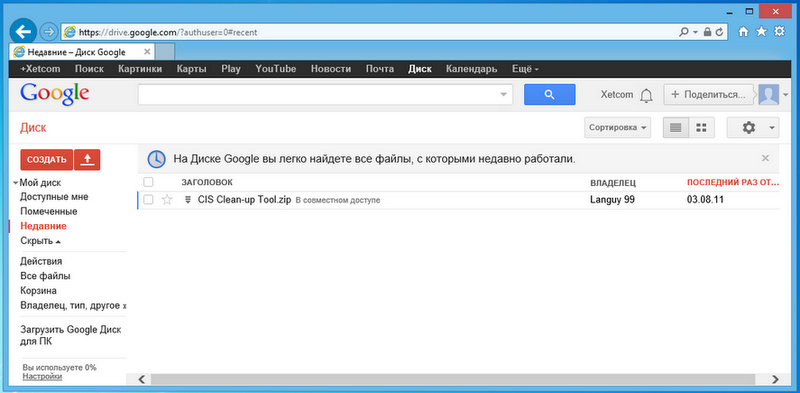Viewport: 800px width, 393px height.
Task: Click Загрузить Google Диск для ПК link
Action: click(x=71, y=335)
